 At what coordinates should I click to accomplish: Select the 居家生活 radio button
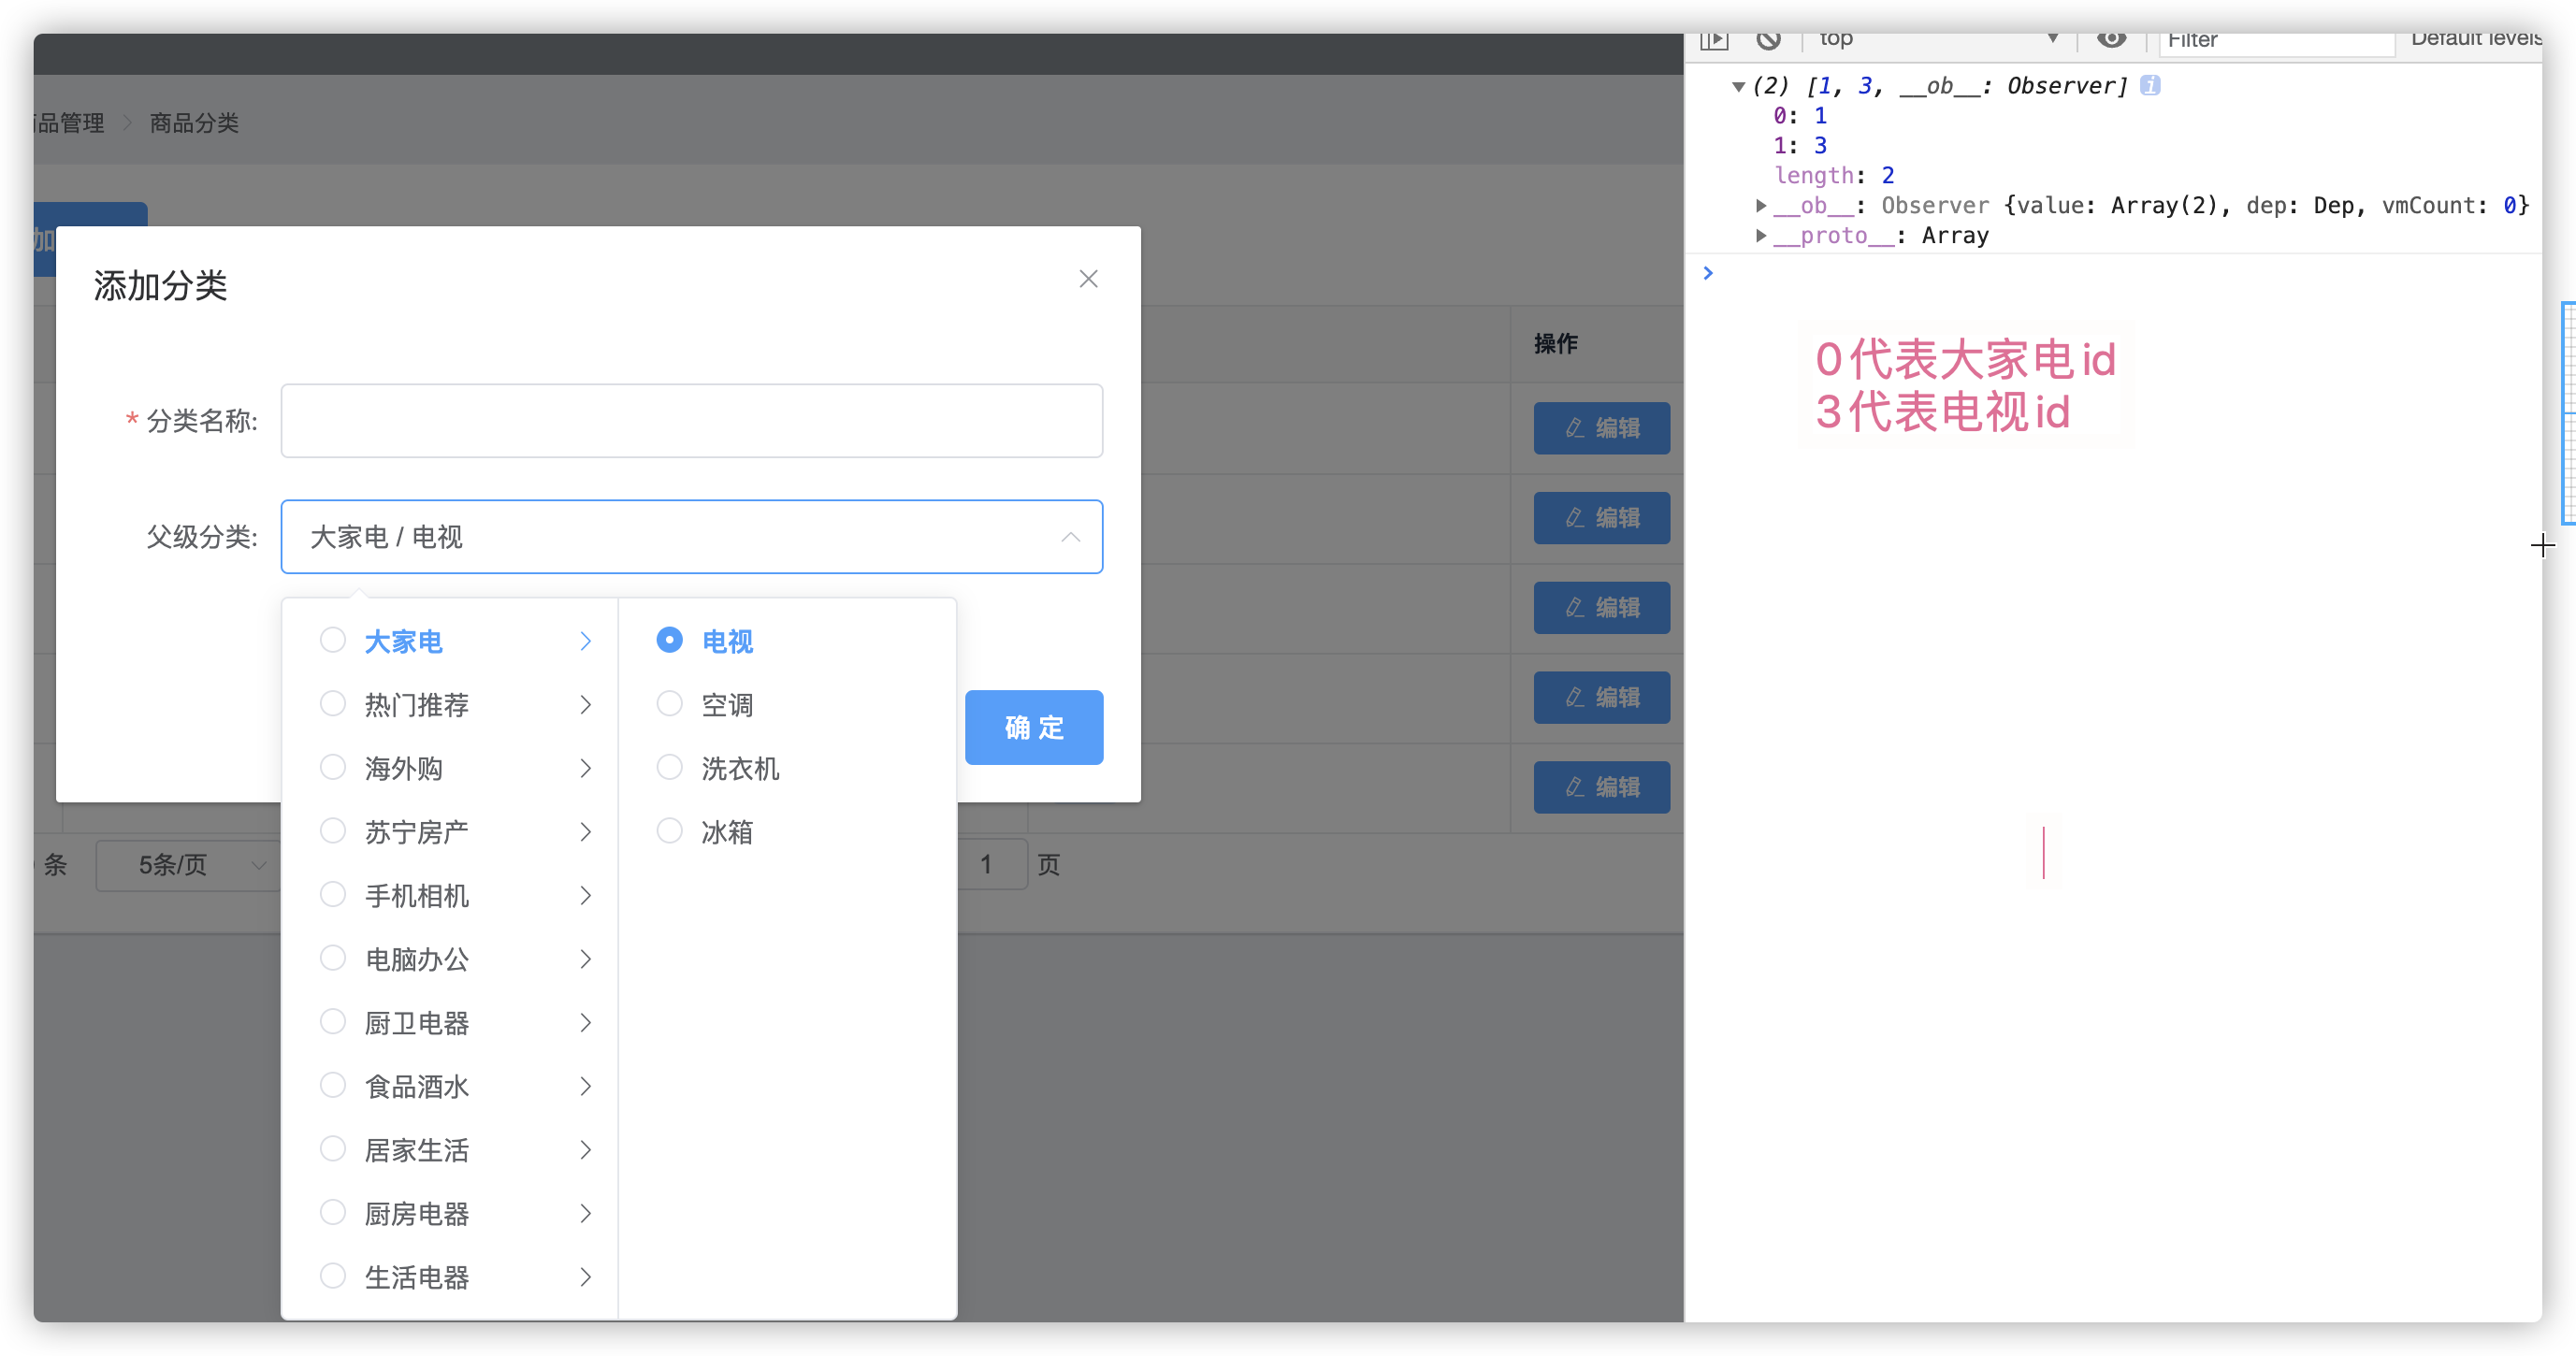point(332,1149)
